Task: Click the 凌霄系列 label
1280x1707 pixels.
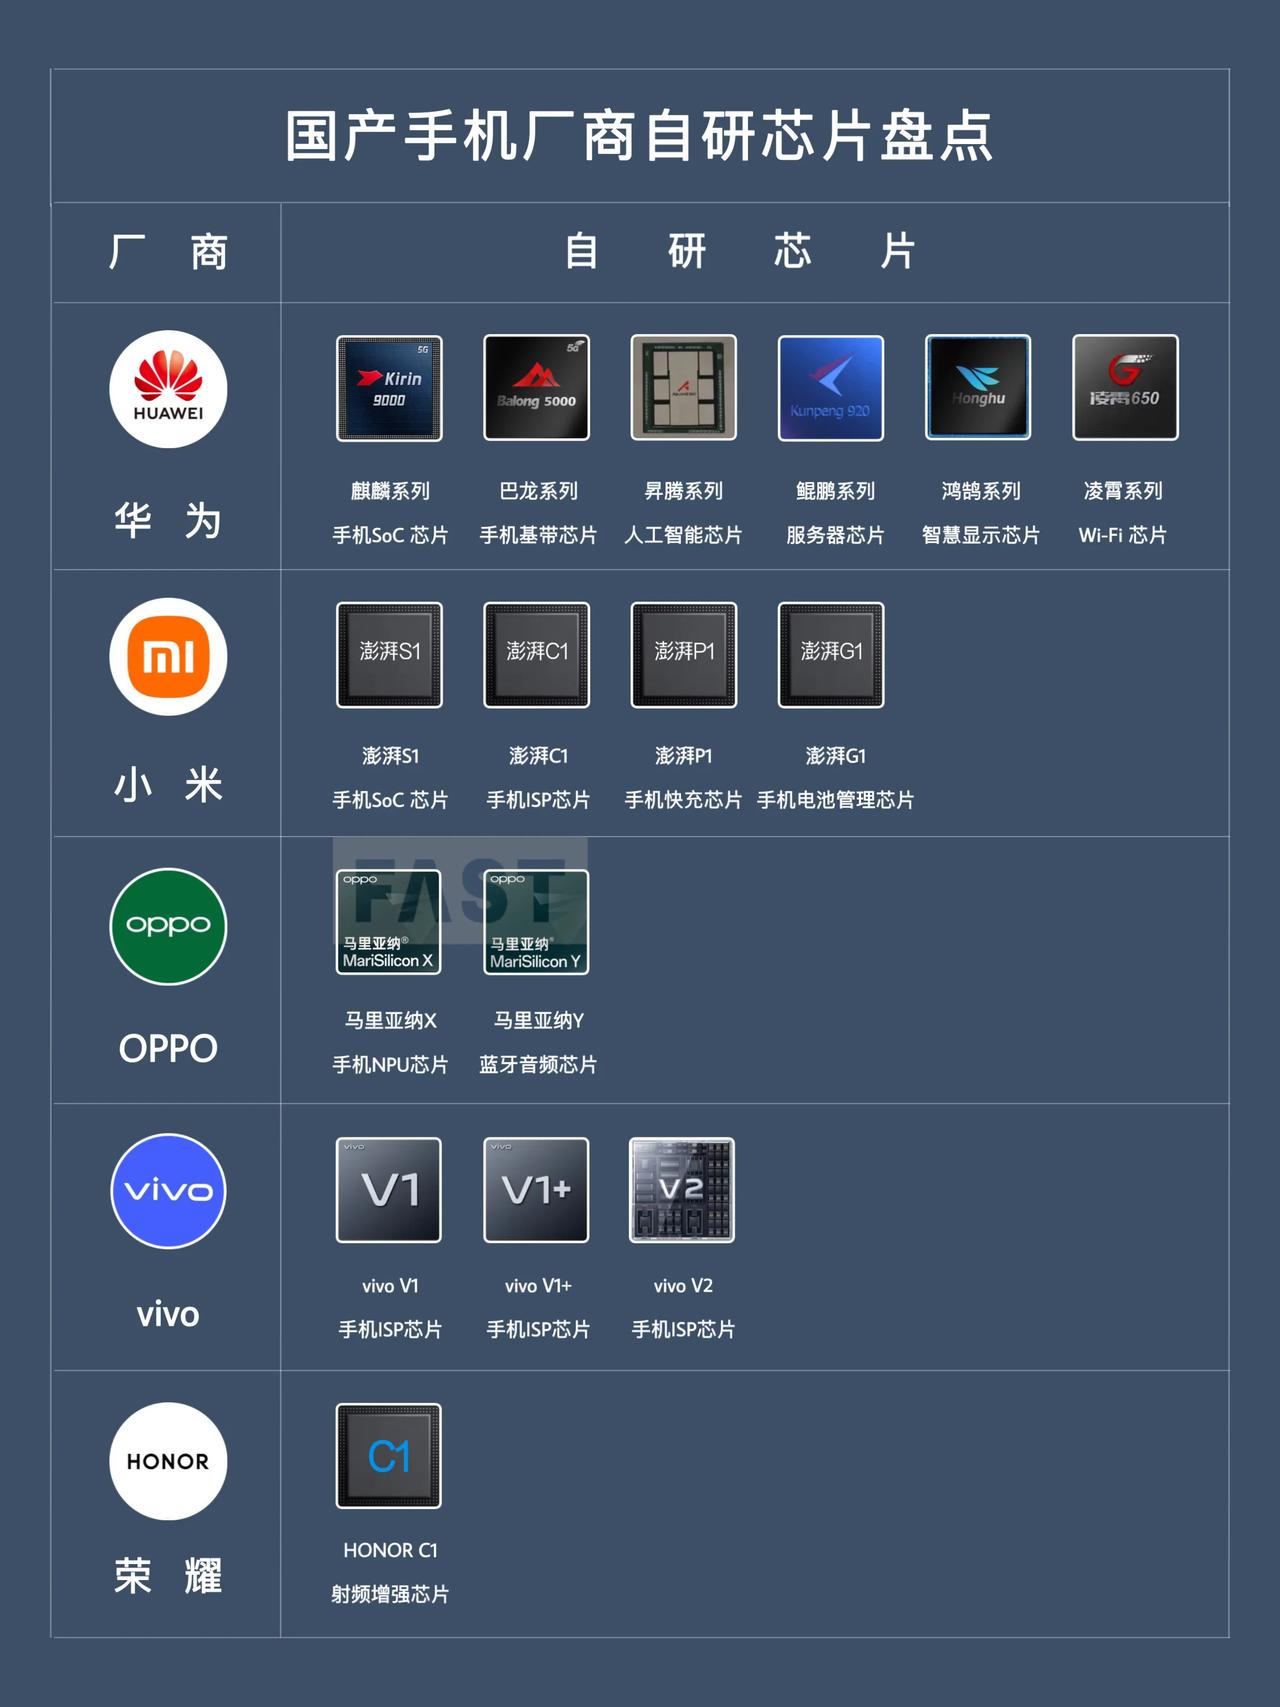Action: (1123, 491)
